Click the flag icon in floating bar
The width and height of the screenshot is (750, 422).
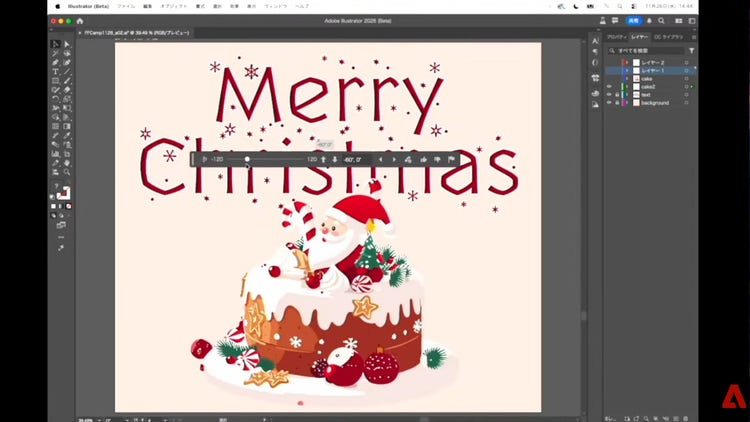coord(451,159)
